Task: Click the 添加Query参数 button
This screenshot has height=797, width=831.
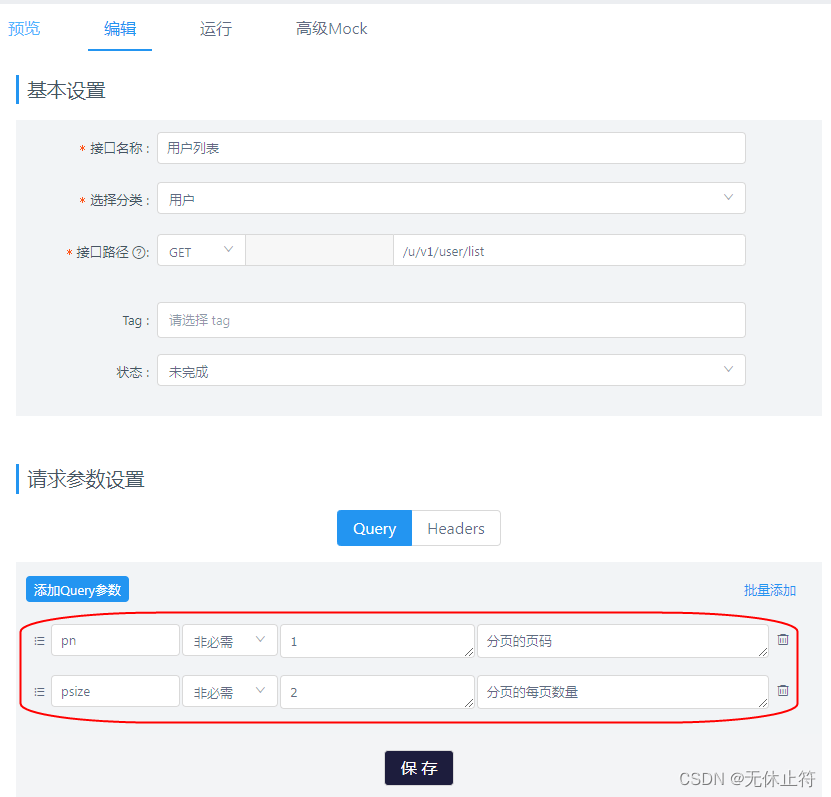Action: click(x=77, y=589)
